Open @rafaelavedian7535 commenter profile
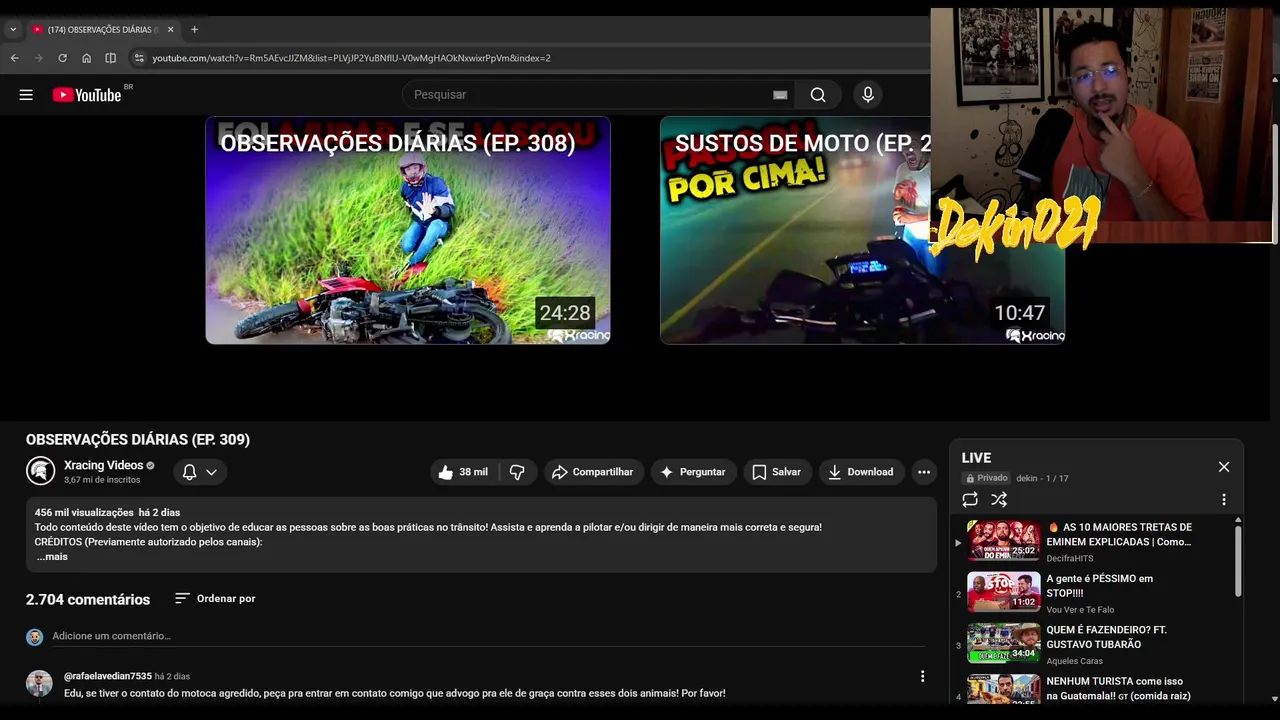The image size is (1280, 720). click(108, 676)
